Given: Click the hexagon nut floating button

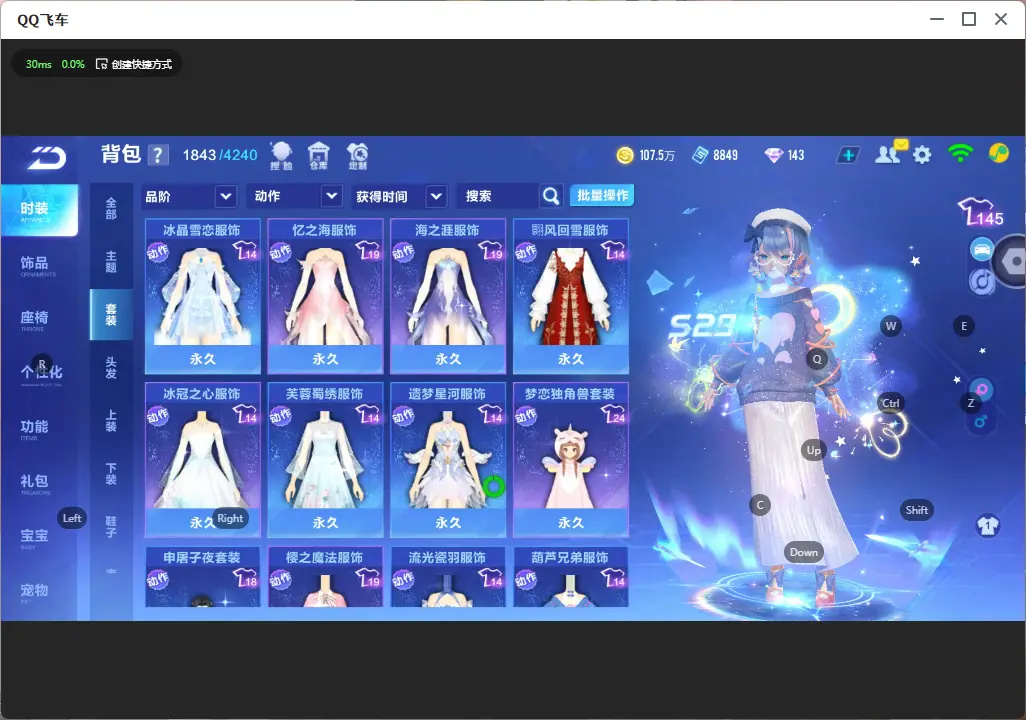Looking at the screenshot, I should (1012, 261).
